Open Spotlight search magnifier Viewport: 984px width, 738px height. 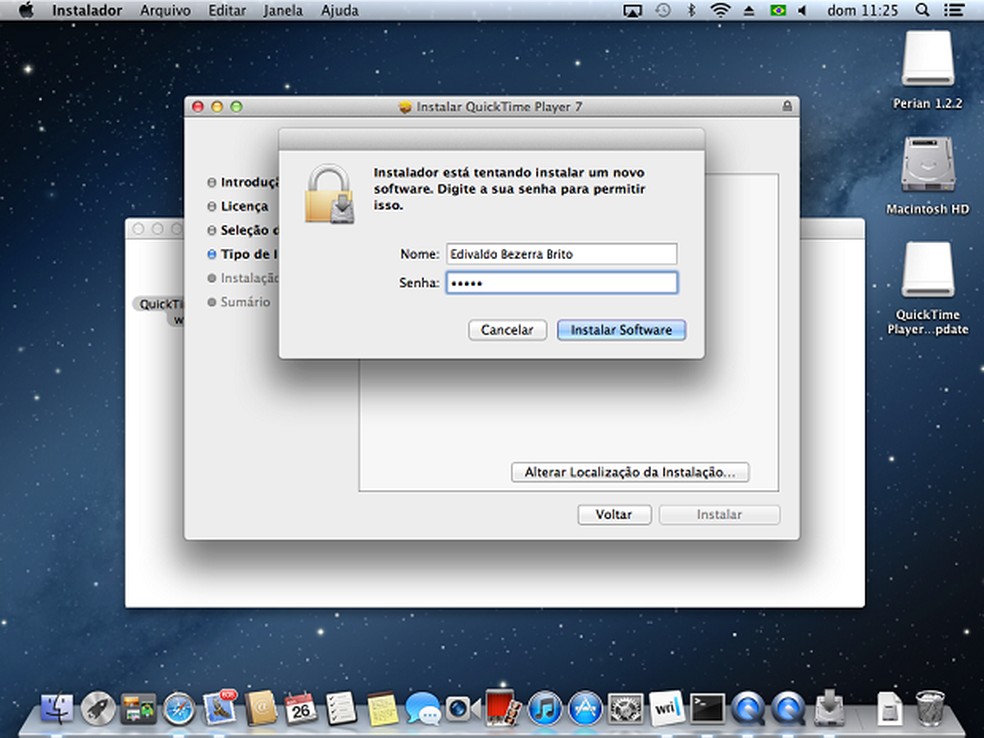coord(922,10)
